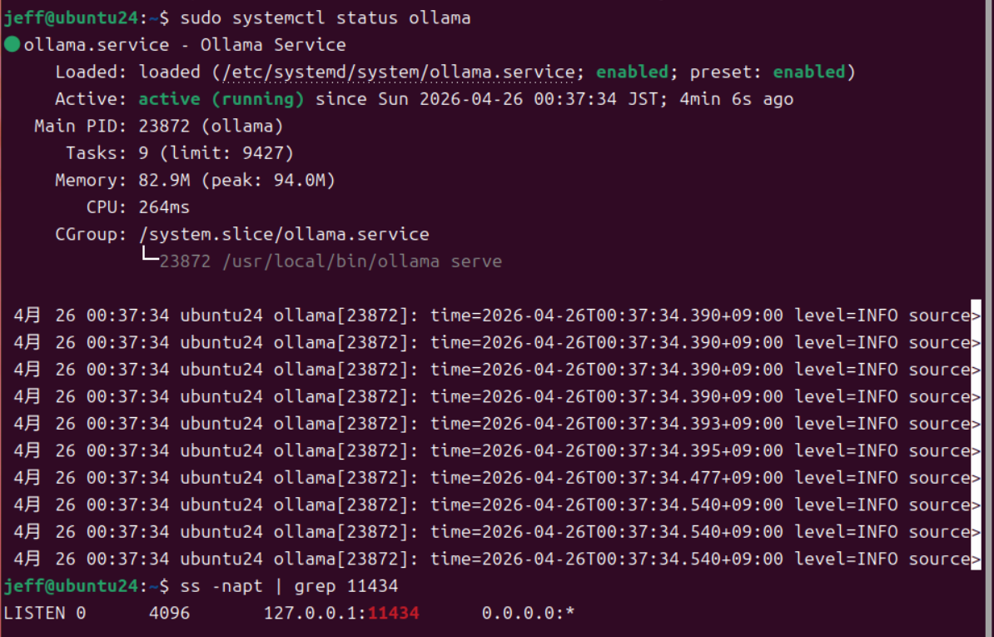
Task: Click the /system.slice/ollama.service CGroup path
Action: tap(284, 234)
